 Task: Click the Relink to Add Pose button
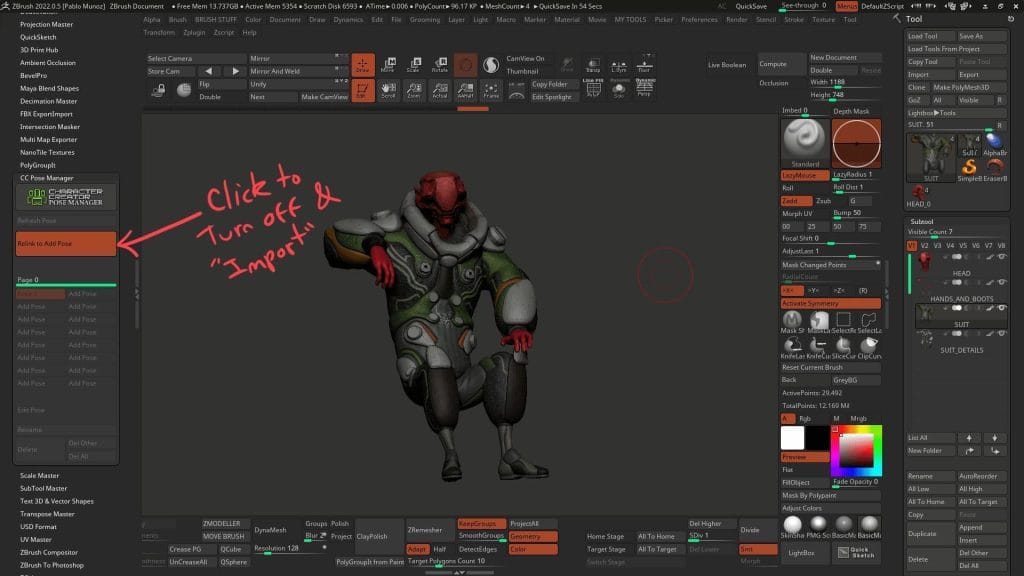coord(66,244)
